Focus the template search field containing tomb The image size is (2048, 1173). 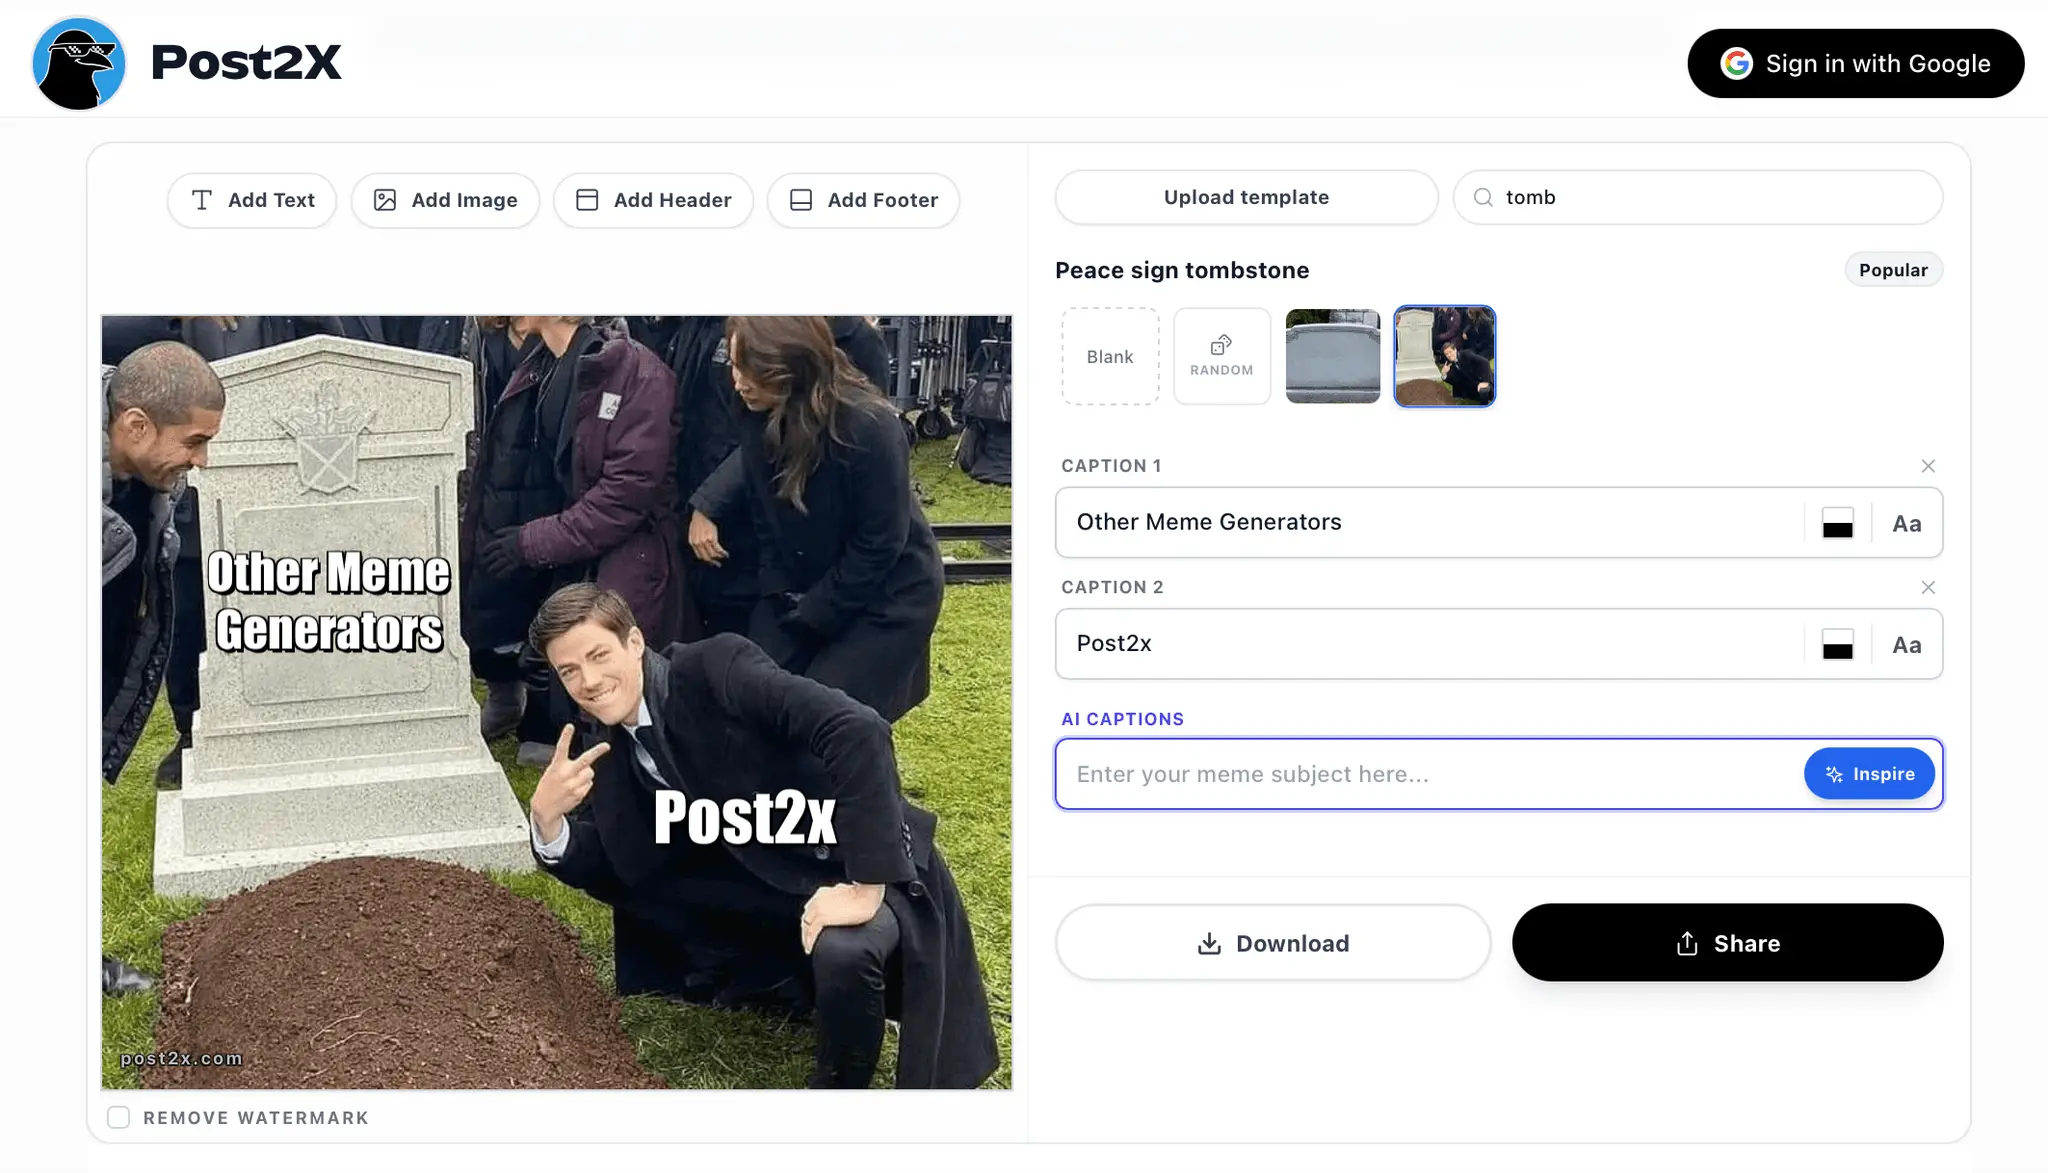(1698, 197)
